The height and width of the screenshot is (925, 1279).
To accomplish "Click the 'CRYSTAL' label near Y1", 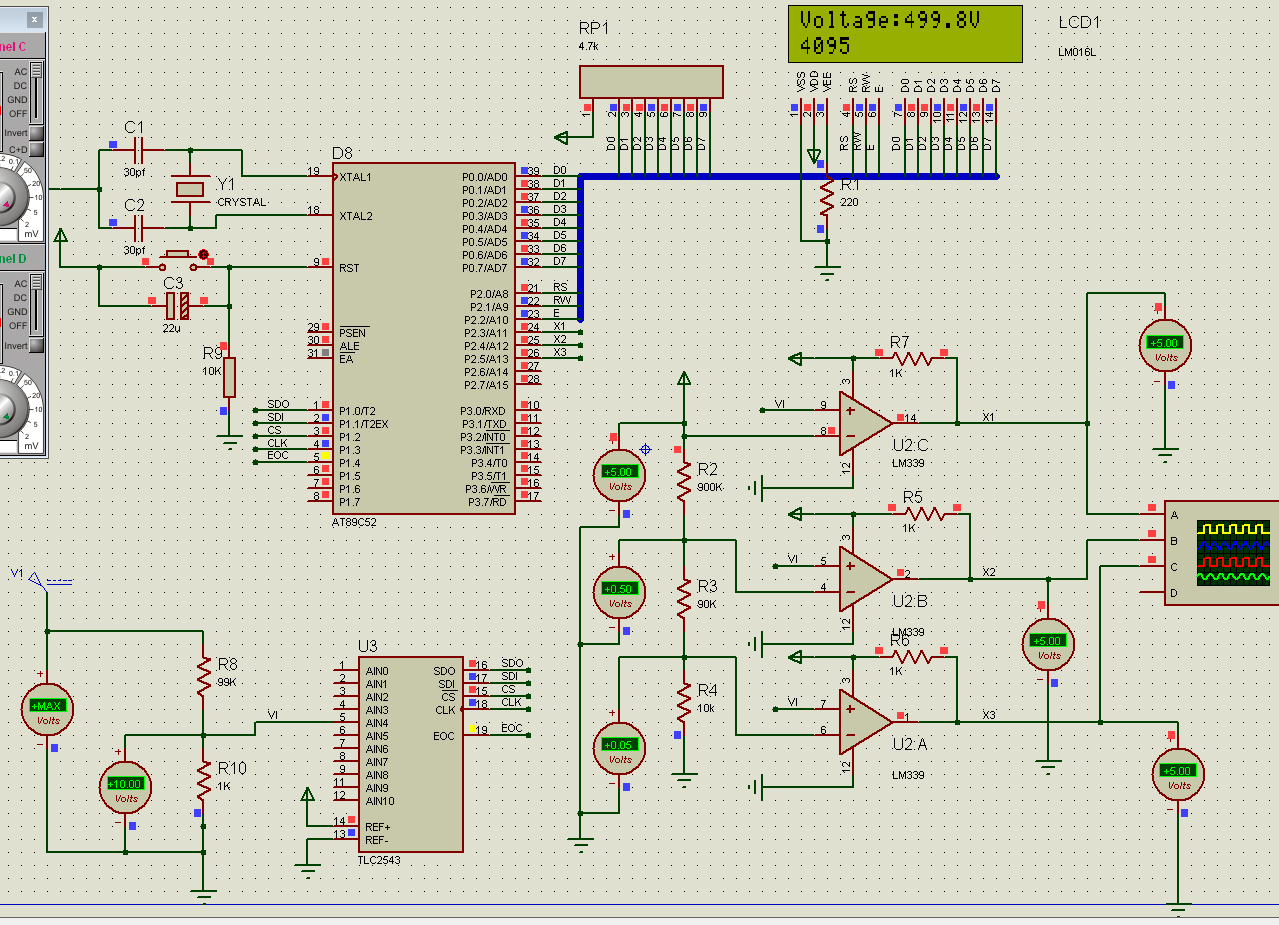I will pos(242,202).
